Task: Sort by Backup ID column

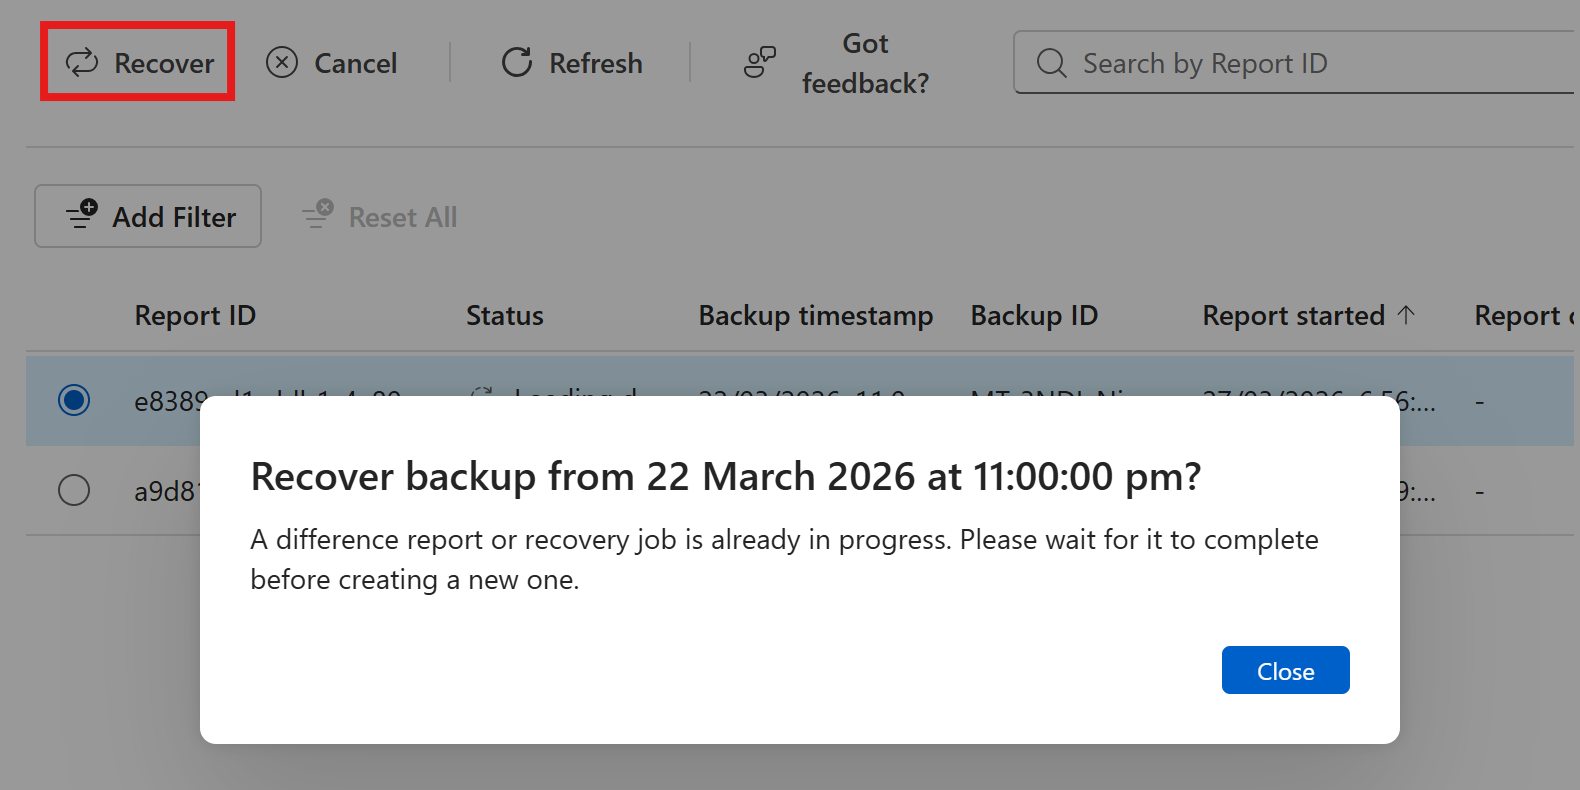Action: pos(1034,316)
